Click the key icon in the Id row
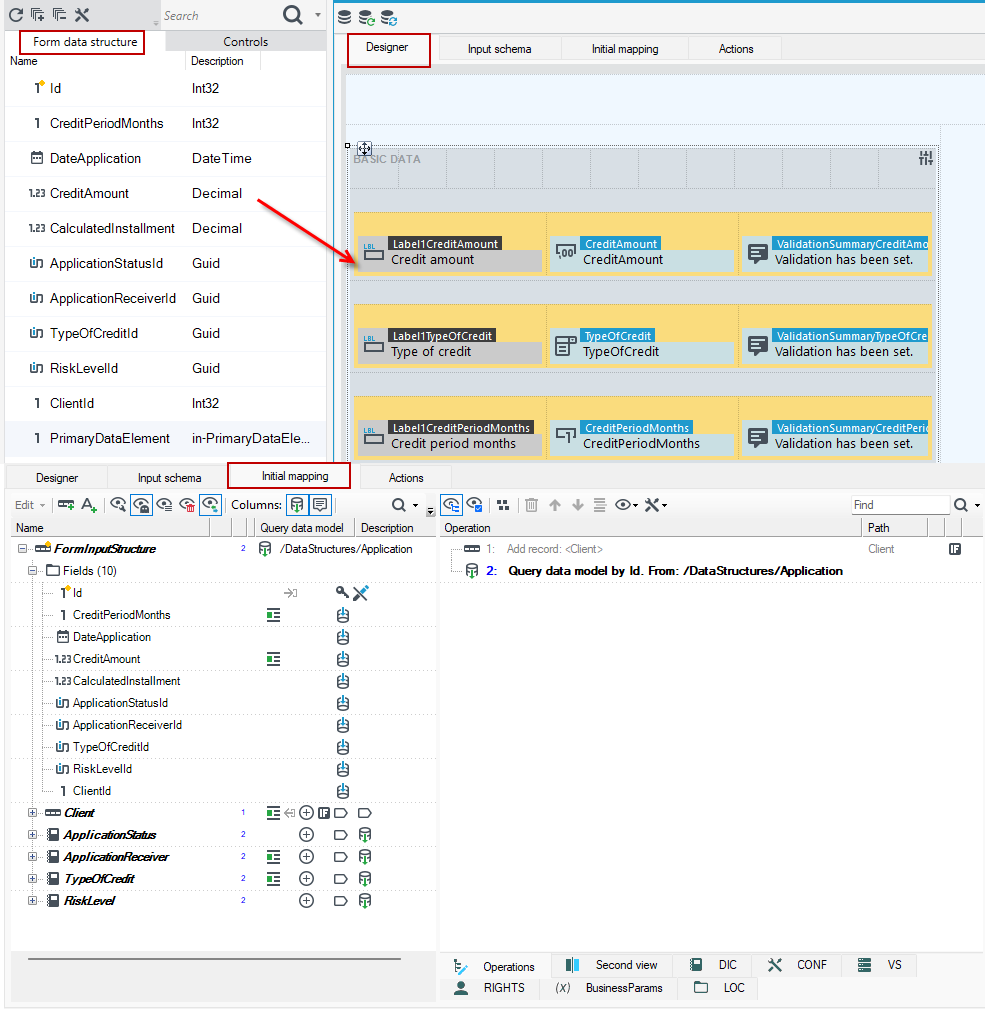The height and width of the screenshot is (1010, 985). point(342,592)
